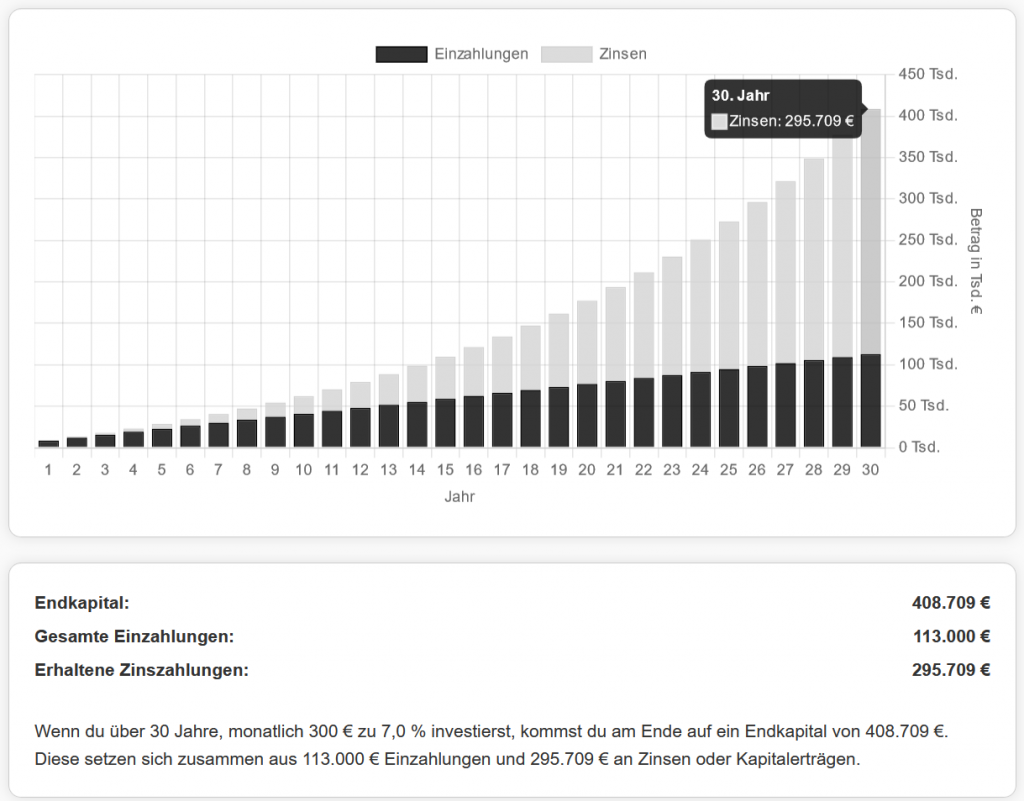Click the Zinsen bar of year 25

pyautogui.click(x=729, y=296)
